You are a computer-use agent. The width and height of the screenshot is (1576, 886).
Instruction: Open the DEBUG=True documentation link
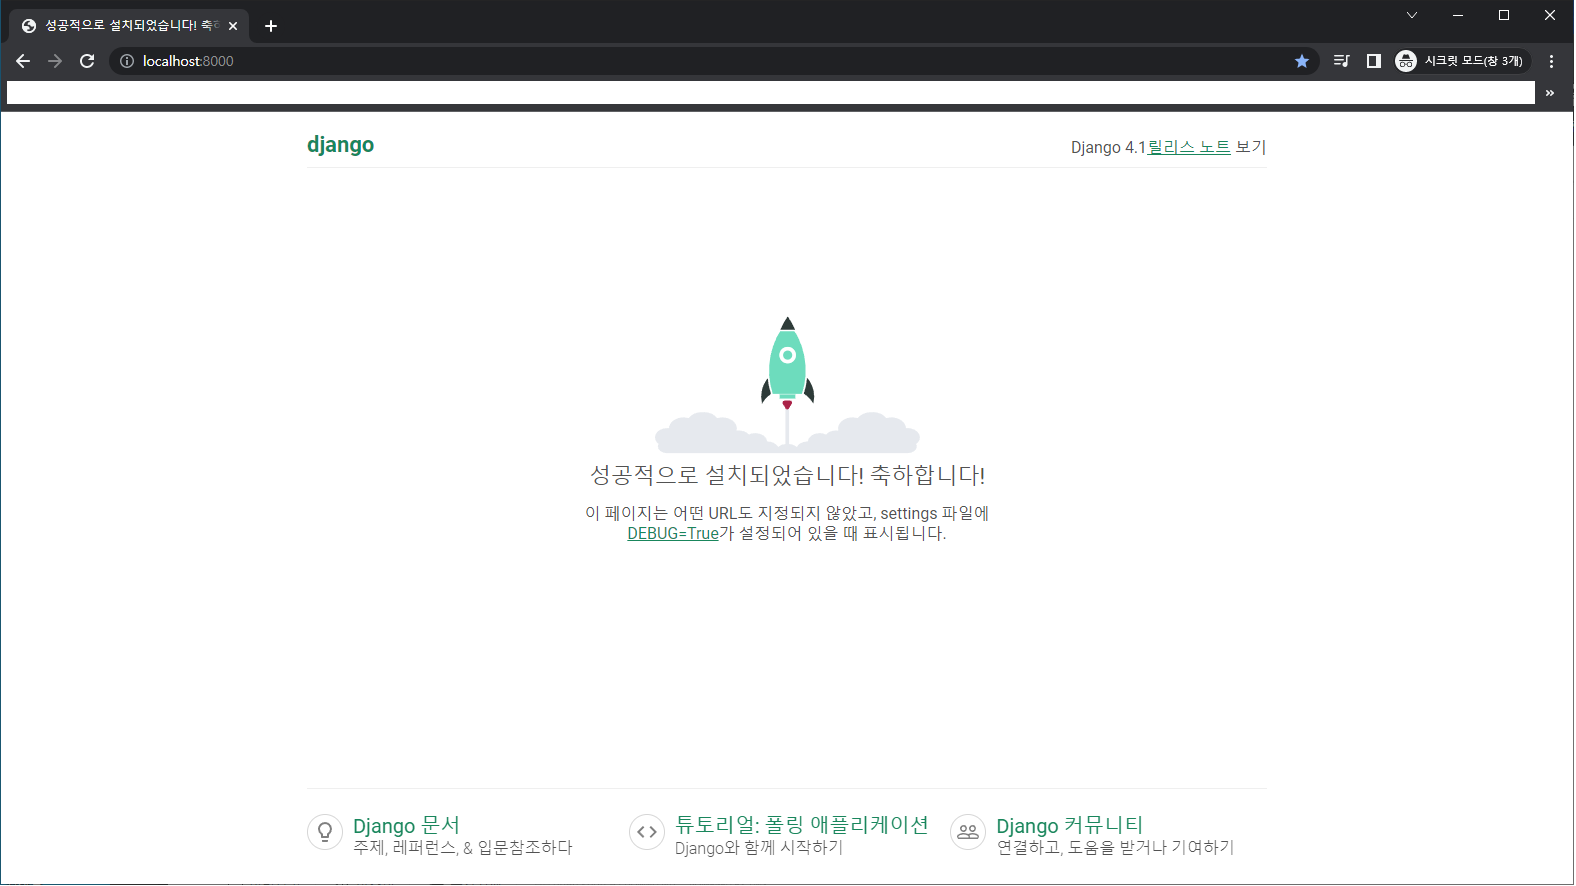(x=673, y=533)
